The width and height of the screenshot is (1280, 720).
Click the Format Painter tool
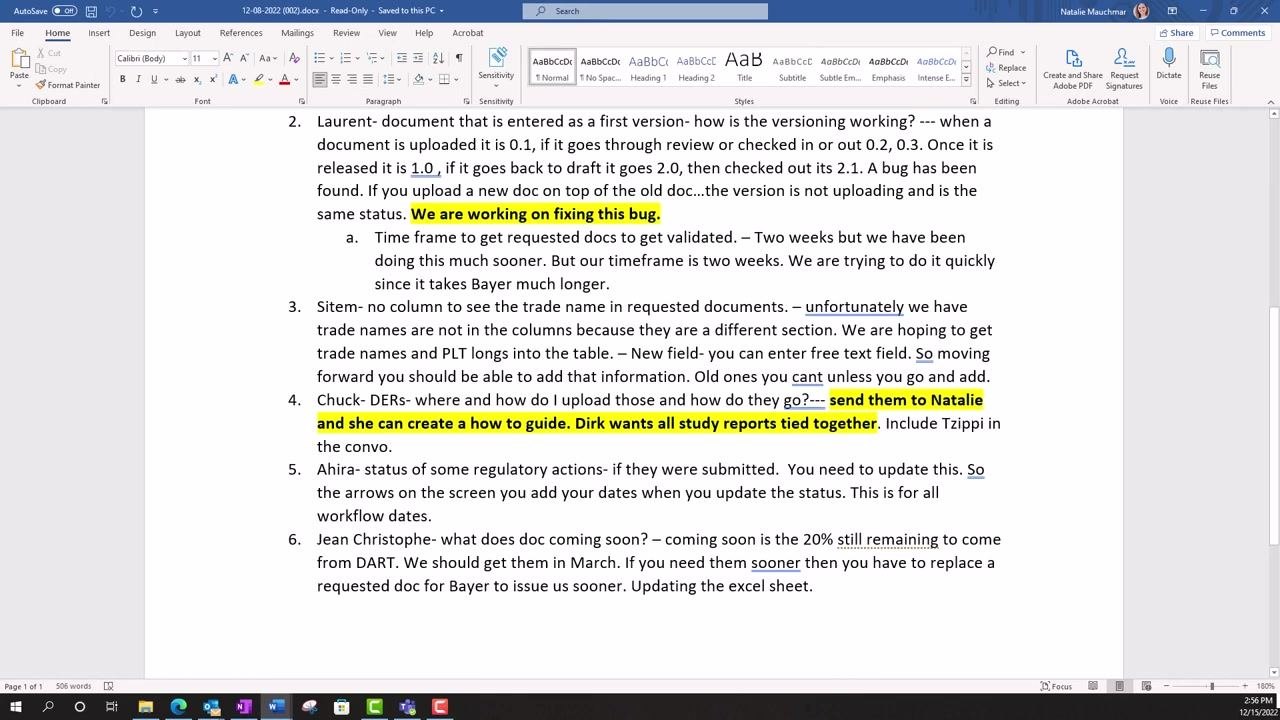68,85
